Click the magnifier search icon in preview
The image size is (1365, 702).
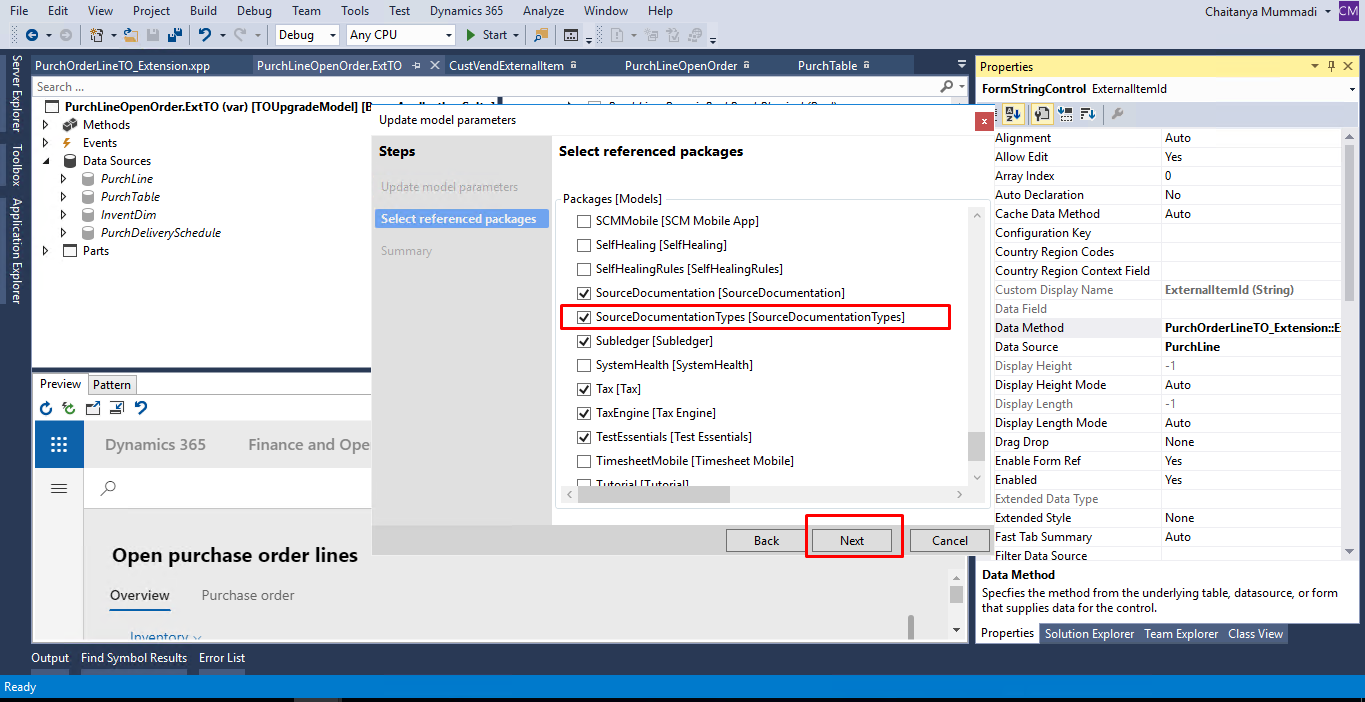tap(109, 488)
